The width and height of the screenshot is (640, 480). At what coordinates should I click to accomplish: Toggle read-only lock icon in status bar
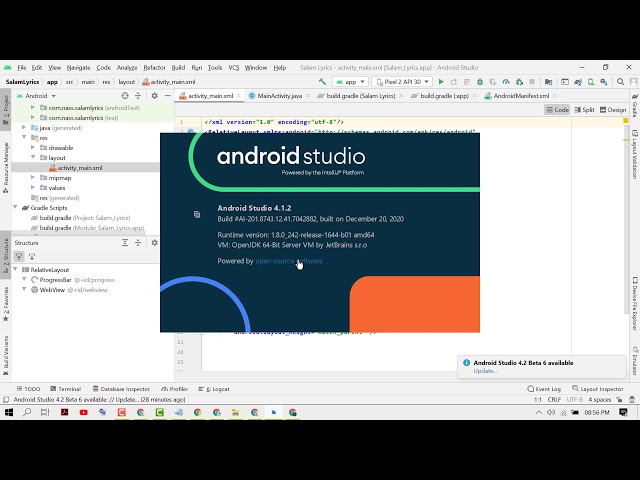click(x=619, y=400)
